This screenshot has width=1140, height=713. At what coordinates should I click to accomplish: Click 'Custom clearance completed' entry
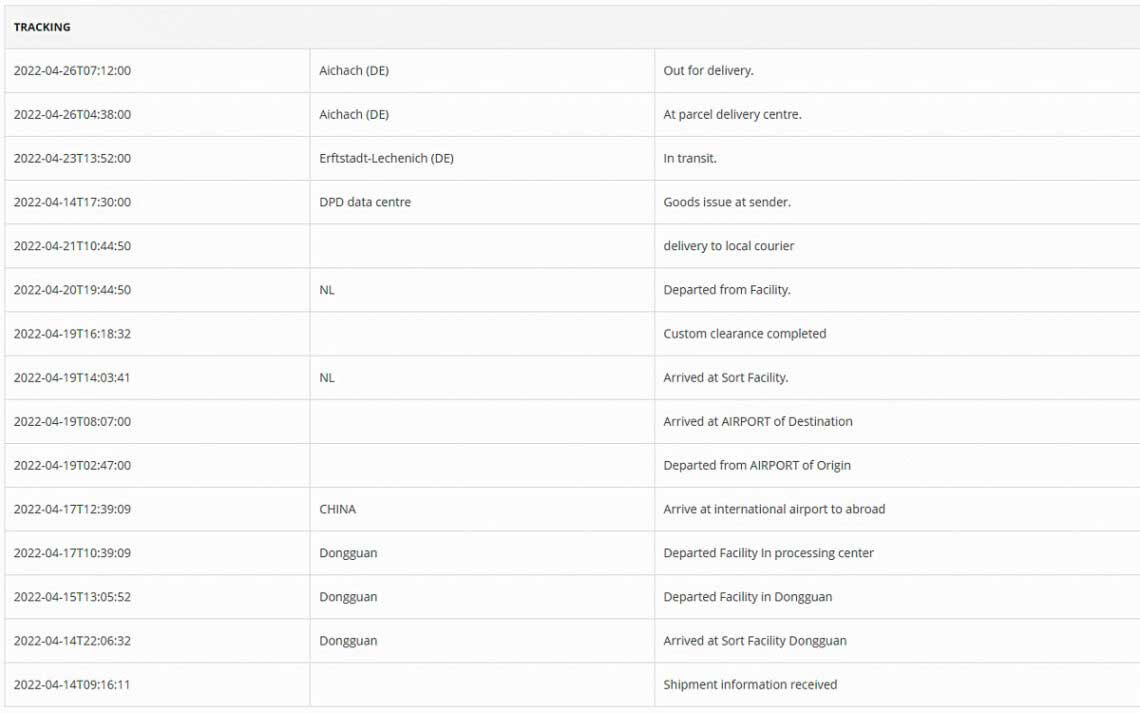[745, 334]
